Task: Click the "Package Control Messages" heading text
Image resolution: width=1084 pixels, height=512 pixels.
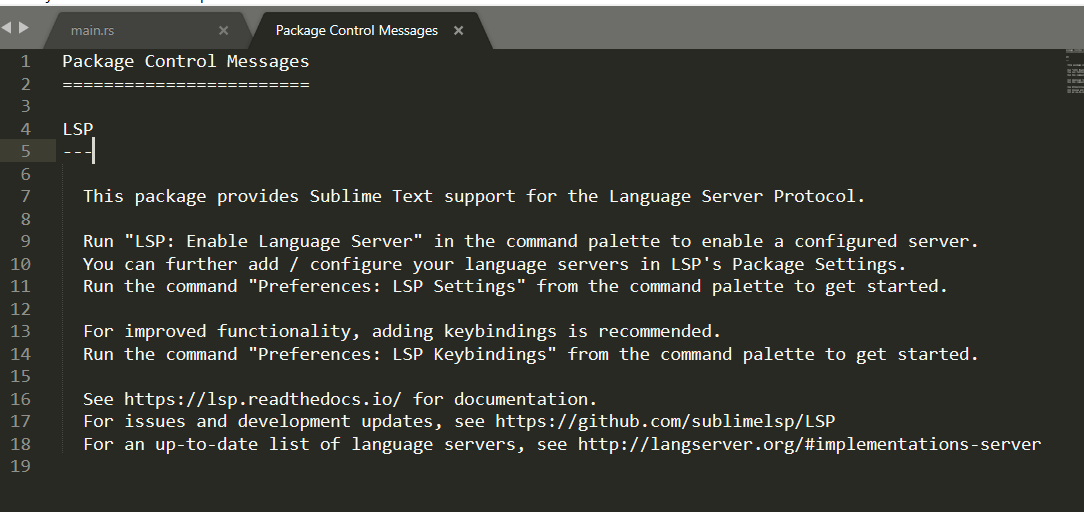Action: (186, 61)
